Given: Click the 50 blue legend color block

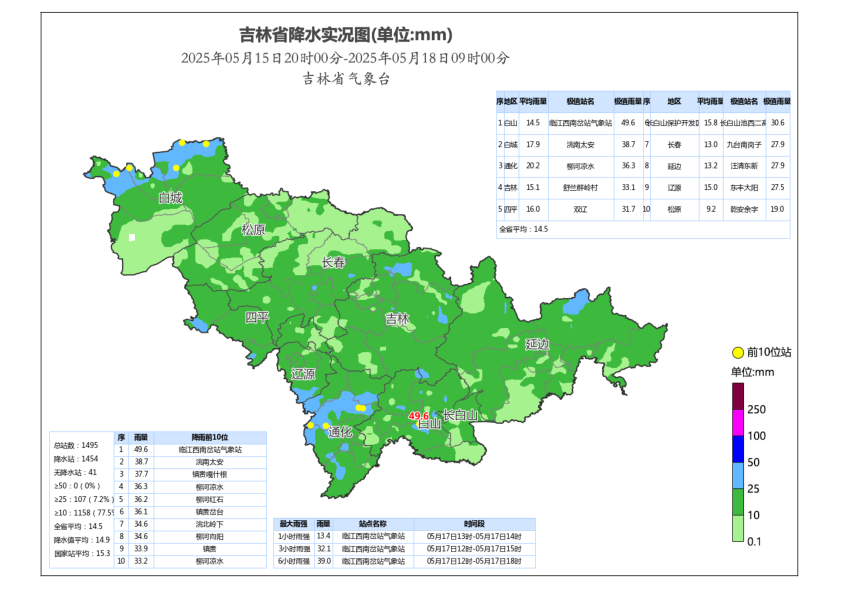Looking at the screenshot, I should tap(737, 449).
